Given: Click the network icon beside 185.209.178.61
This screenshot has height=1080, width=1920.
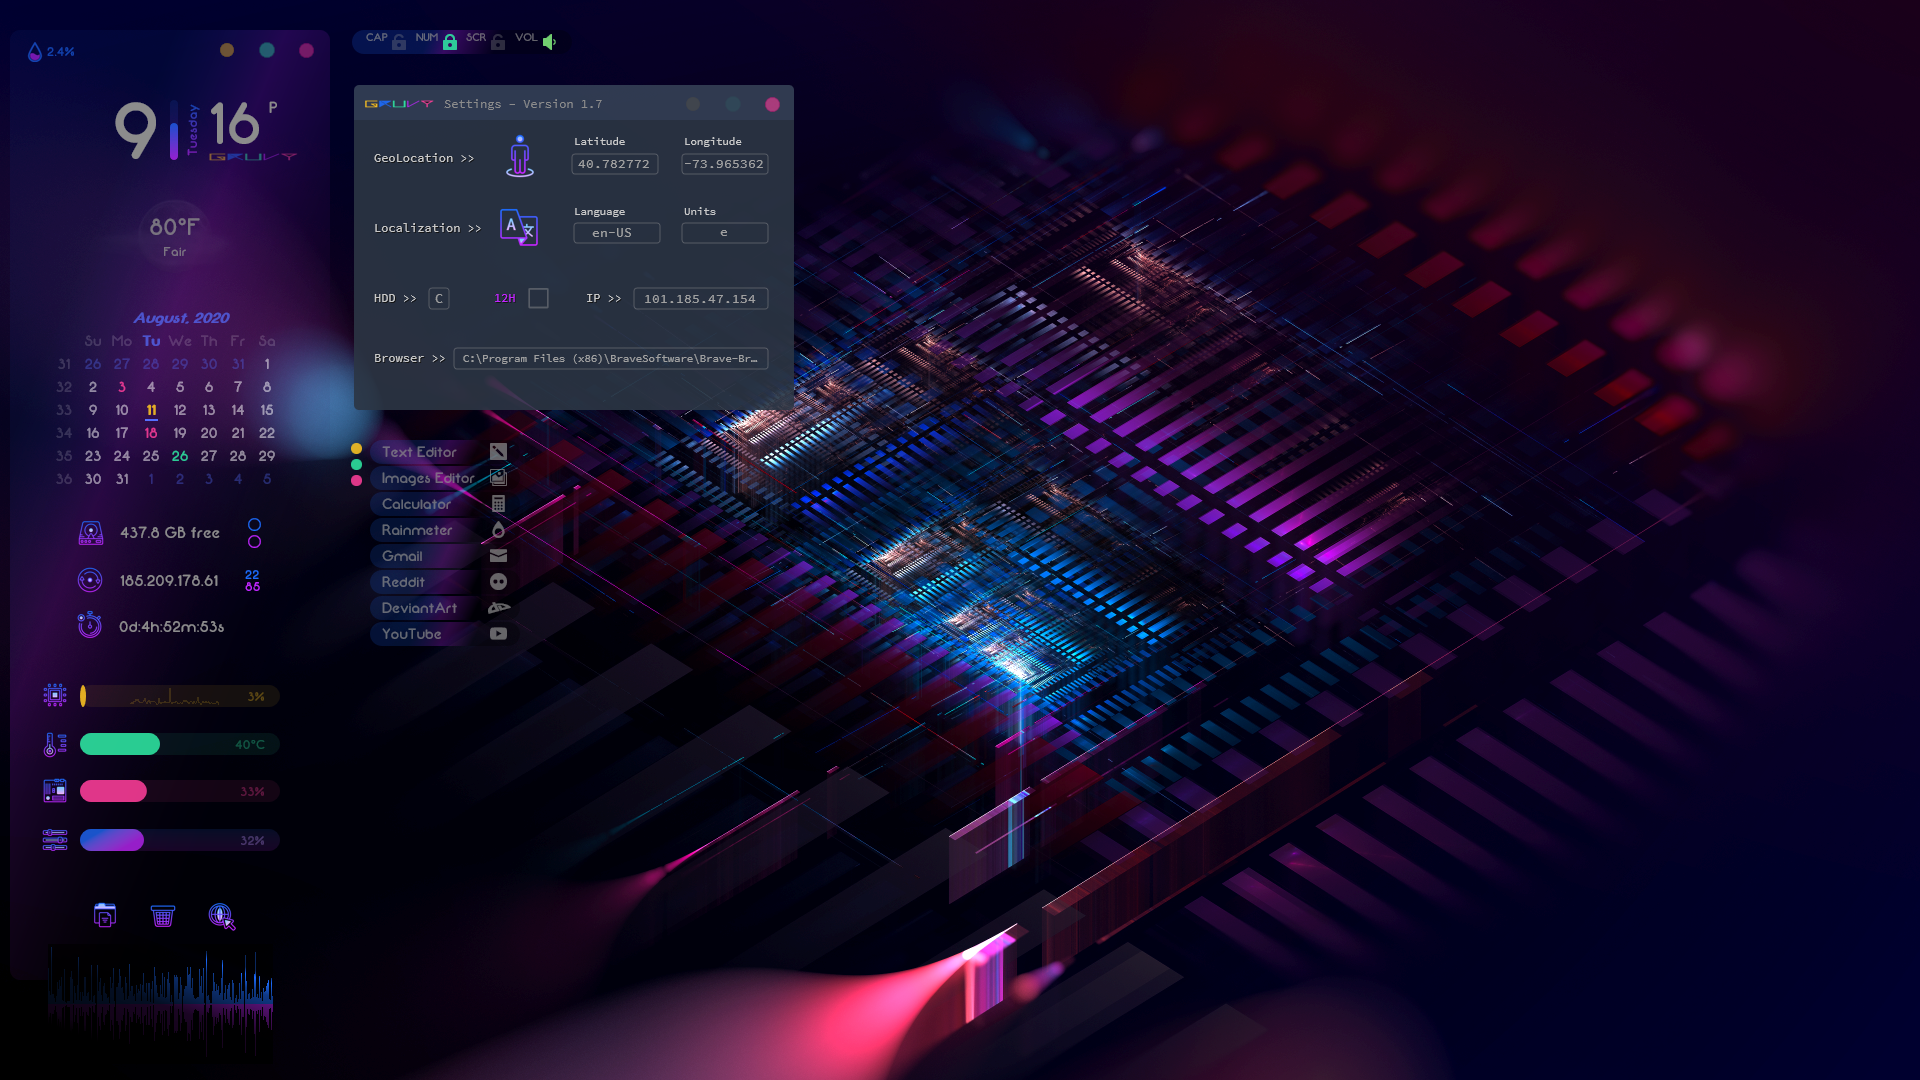Looking at the screenshot, I should point(90,580).
